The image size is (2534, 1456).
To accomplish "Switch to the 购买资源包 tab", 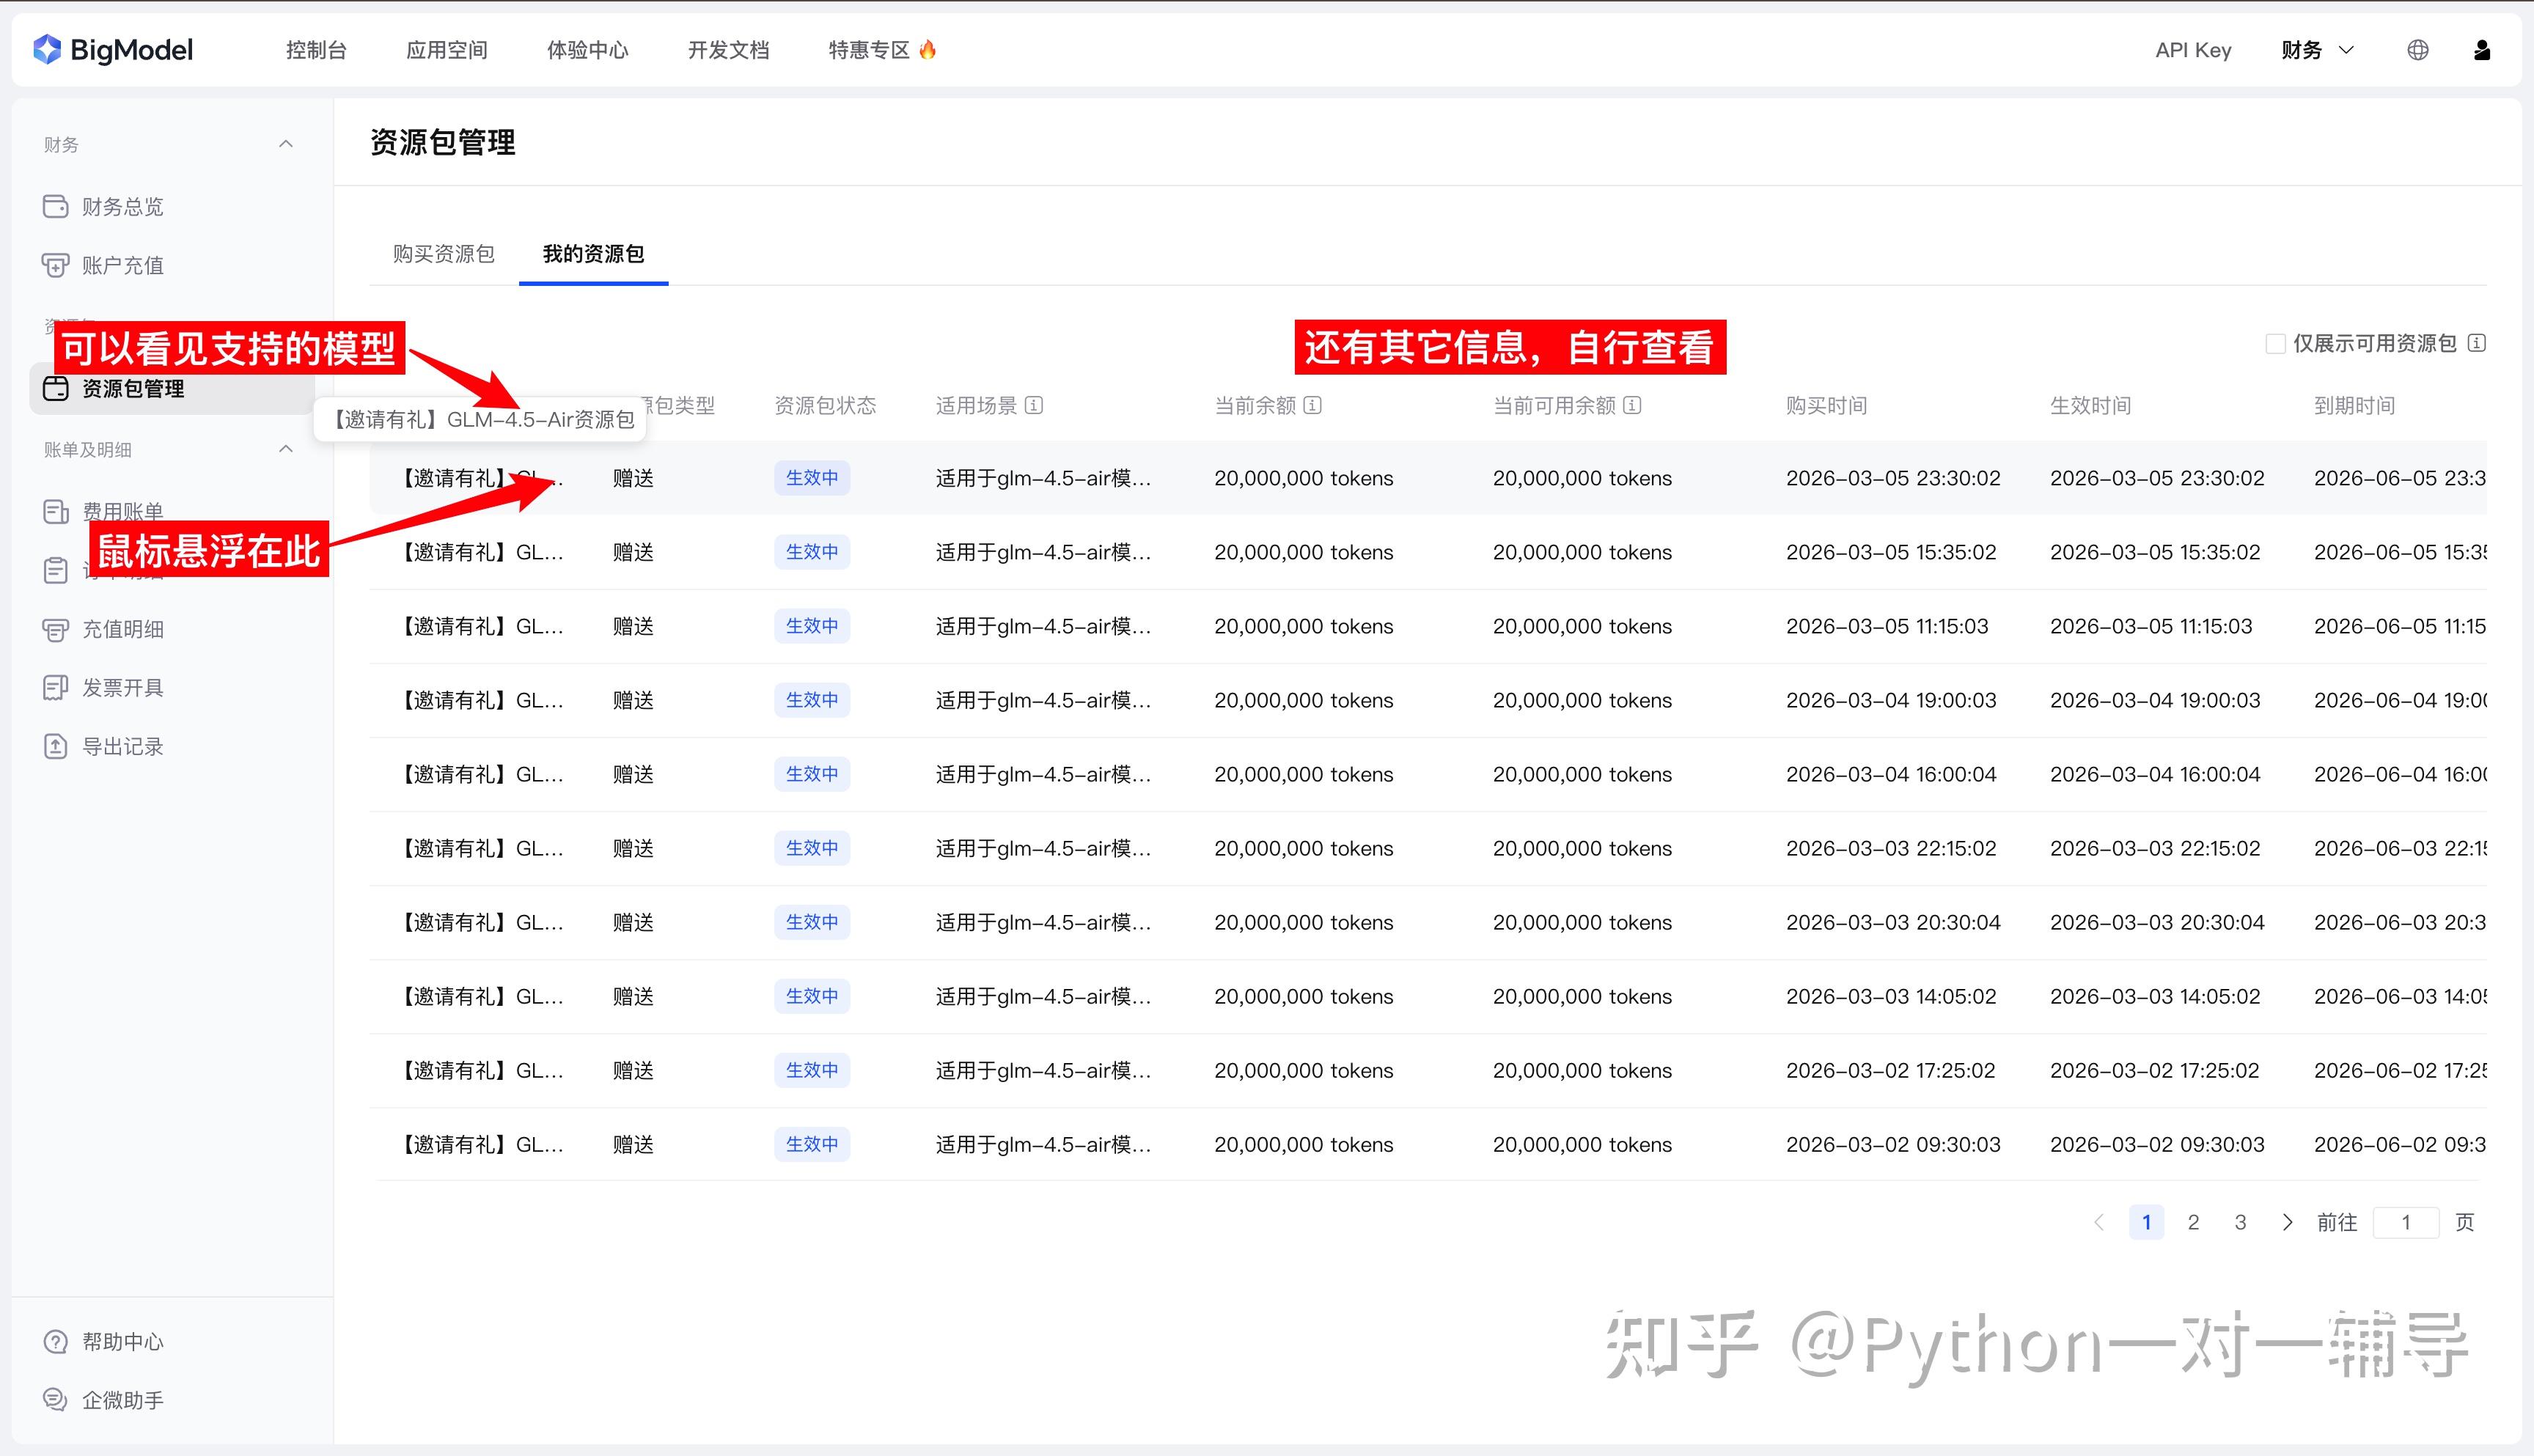I will tap(443, 254).
